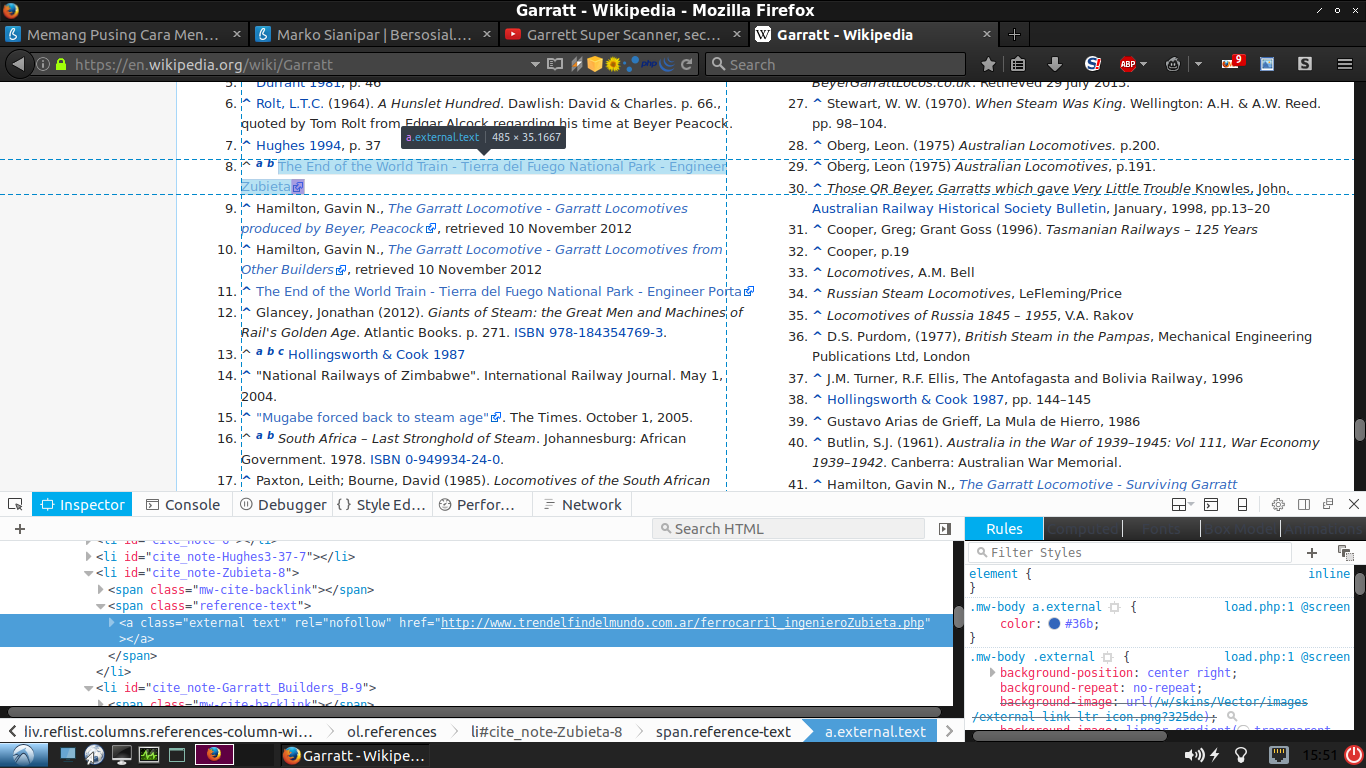Open devtools settings gear icon
The width and height of the screenshot is (1366, 768).
(x=1278, y=505)
